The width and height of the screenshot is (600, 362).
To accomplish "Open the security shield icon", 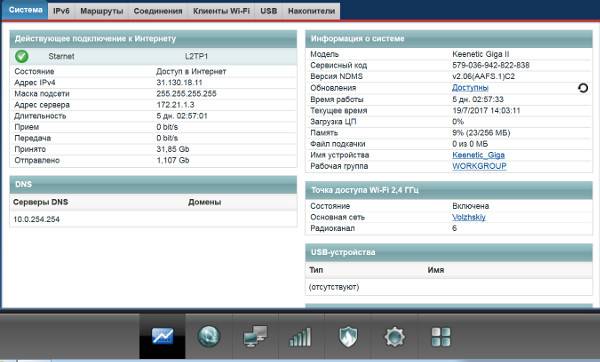I will pyautogui.click(x=348, y=337).
